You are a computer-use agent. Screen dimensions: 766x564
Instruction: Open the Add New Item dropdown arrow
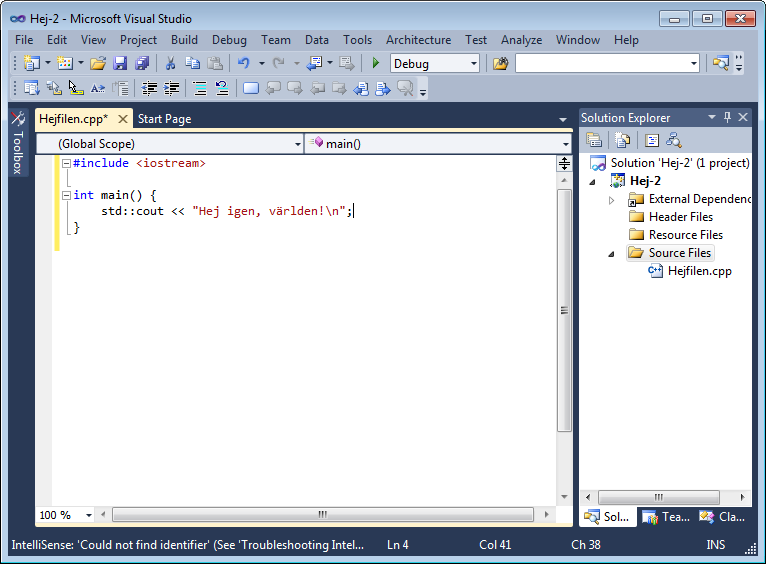tap(81, 63)
